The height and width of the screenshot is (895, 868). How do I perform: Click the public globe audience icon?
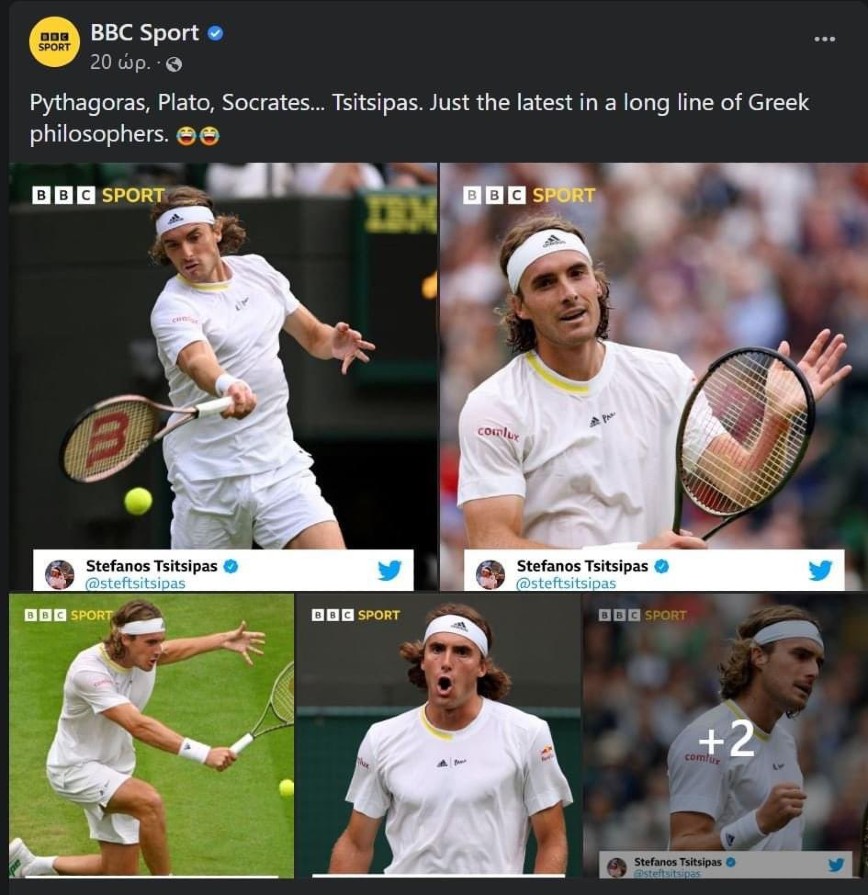pyautogui.click(x=174, y=64)
